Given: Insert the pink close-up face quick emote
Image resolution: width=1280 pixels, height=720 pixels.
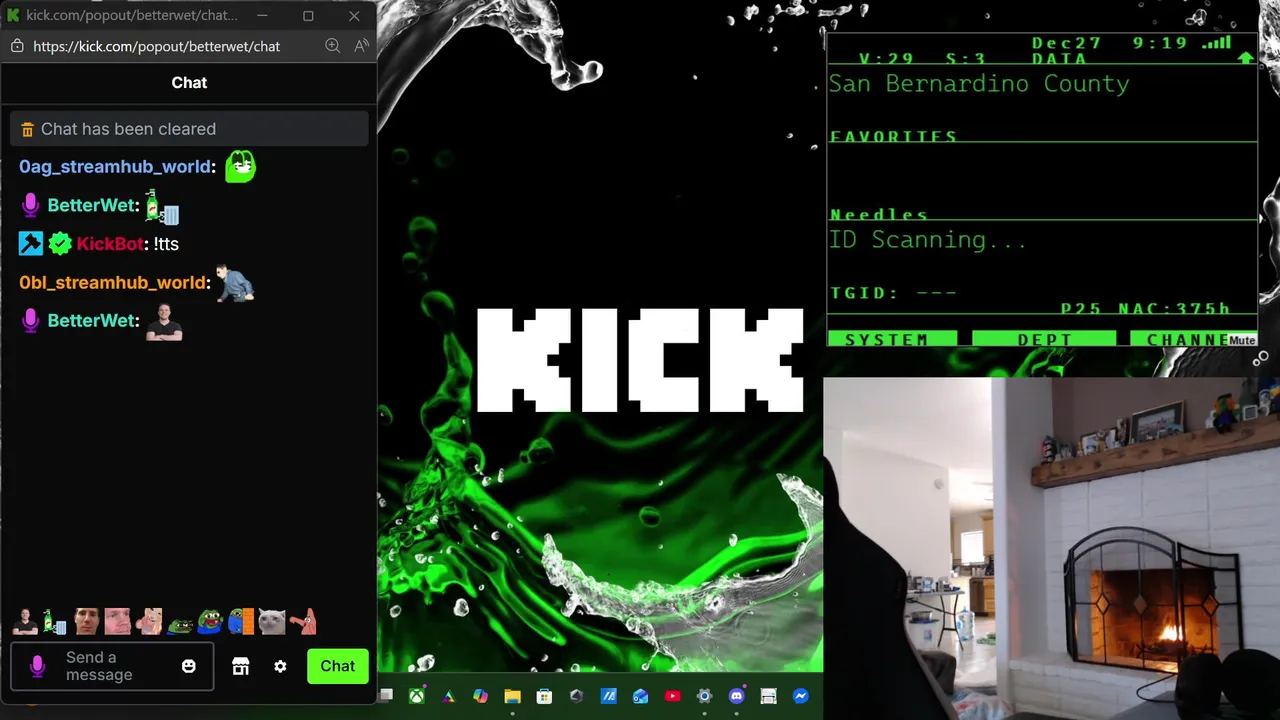Looking at the screenshot, I should [x=117, y=622].
